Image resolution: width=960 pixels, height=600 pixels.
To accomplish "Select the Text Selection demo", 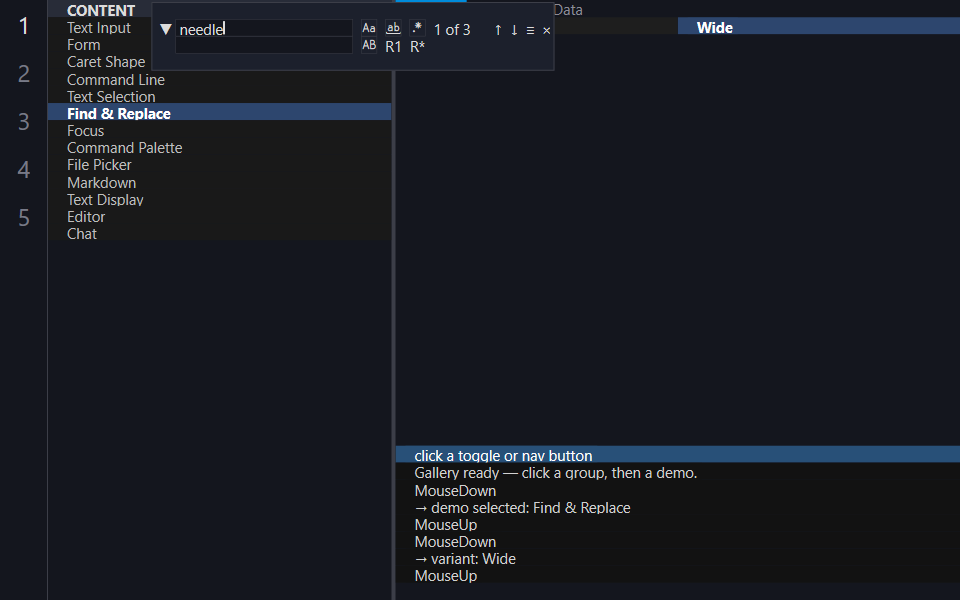I will [219, 97].
